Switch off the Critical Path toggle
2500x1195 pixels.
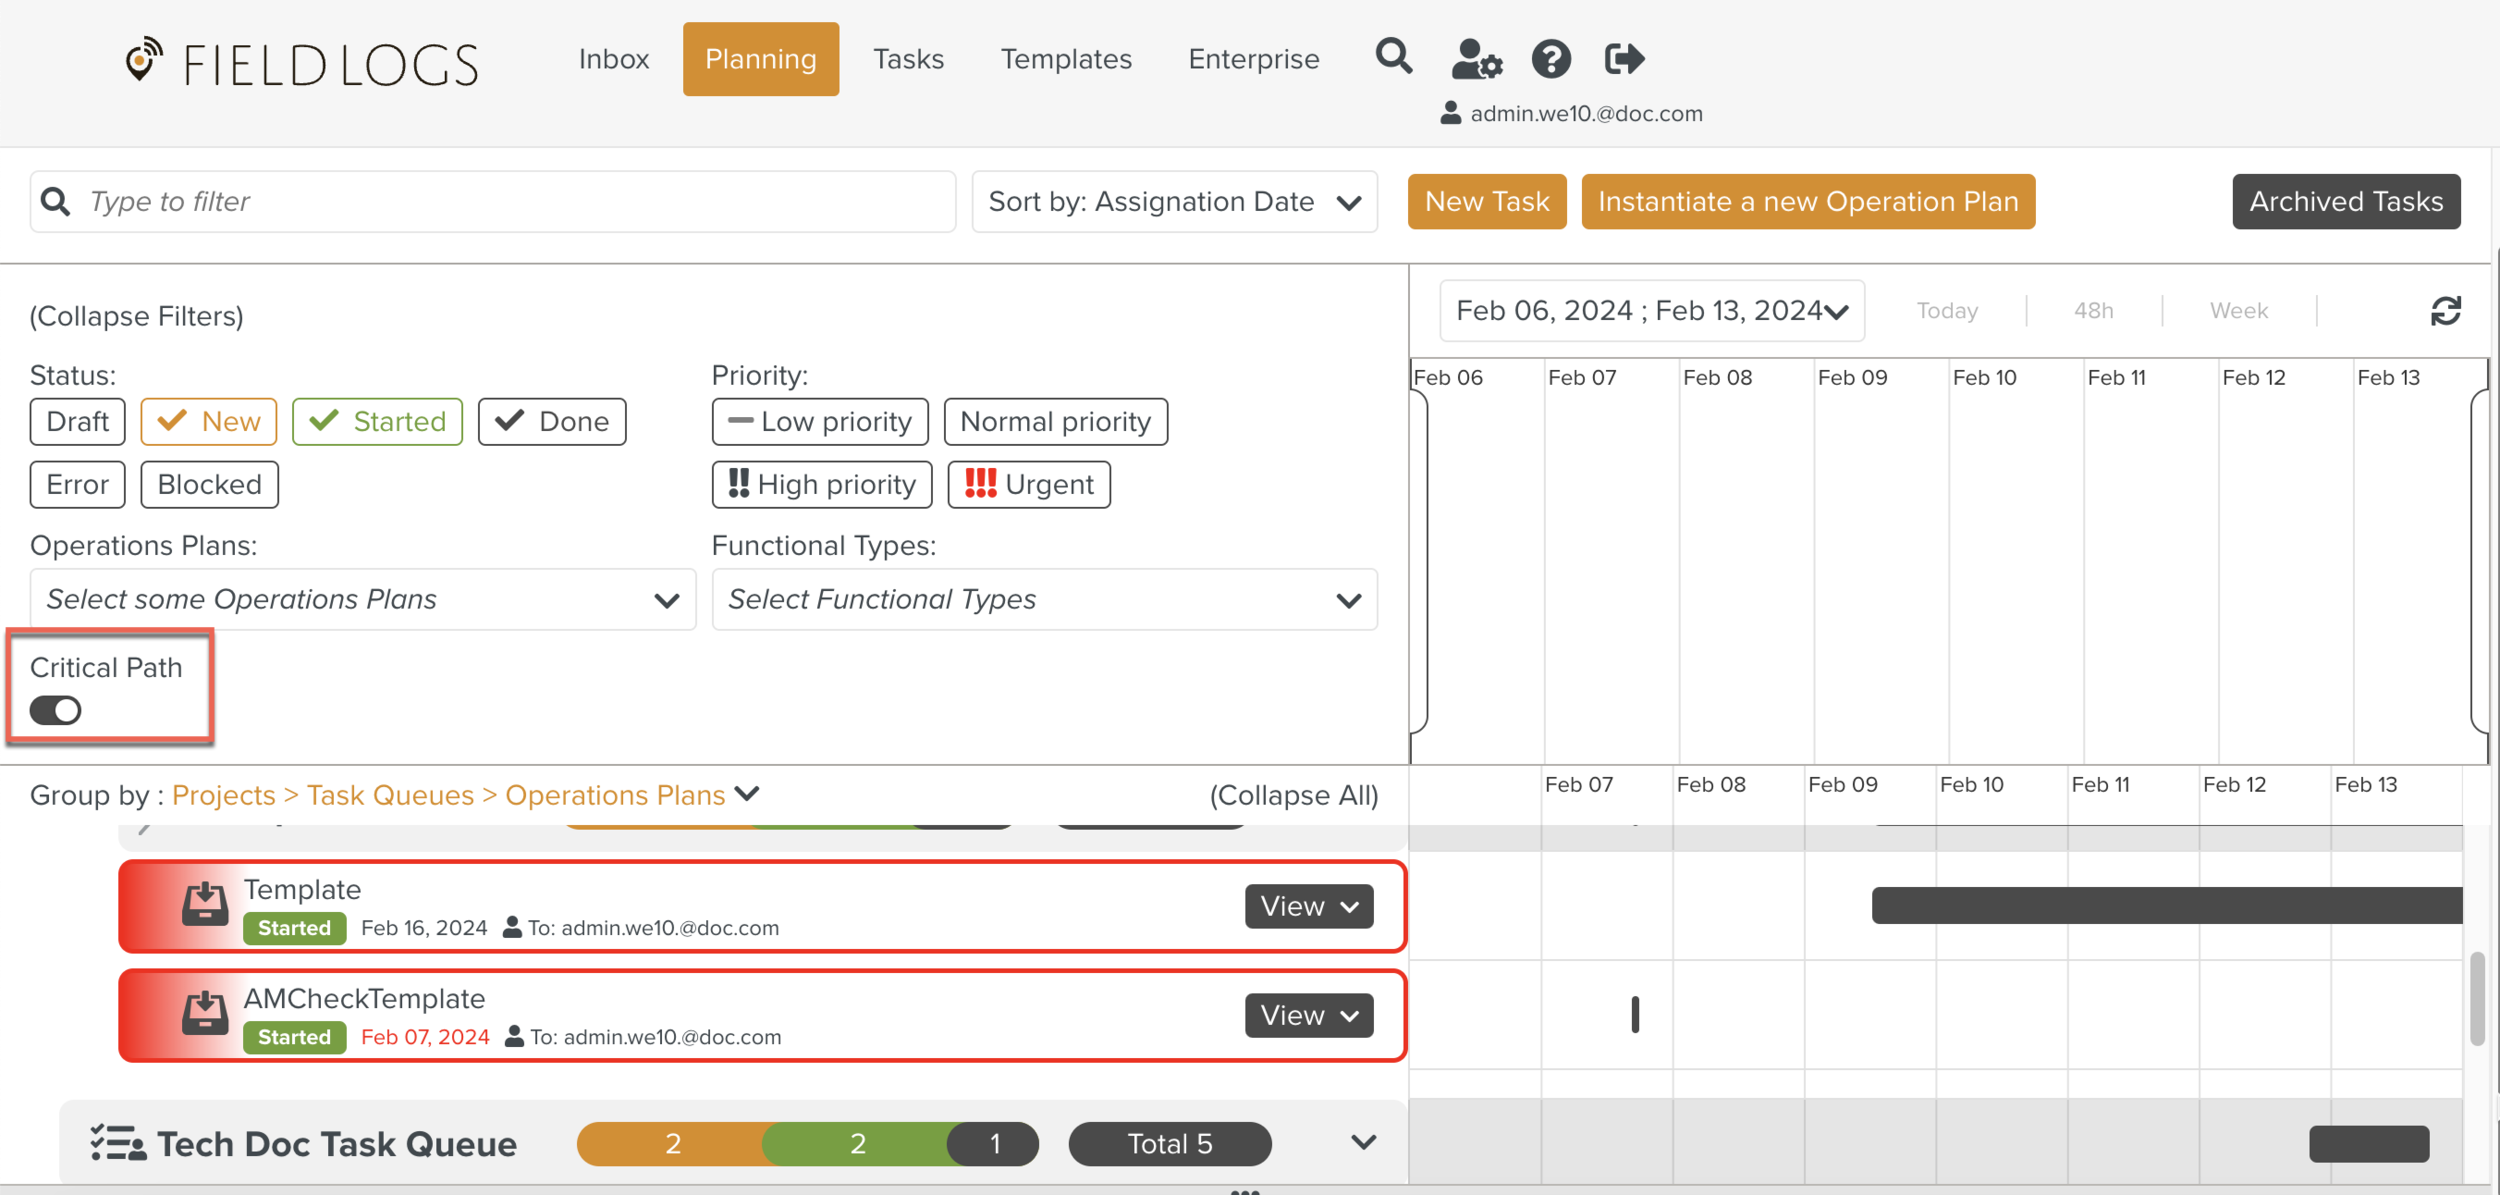pos(55,710)
